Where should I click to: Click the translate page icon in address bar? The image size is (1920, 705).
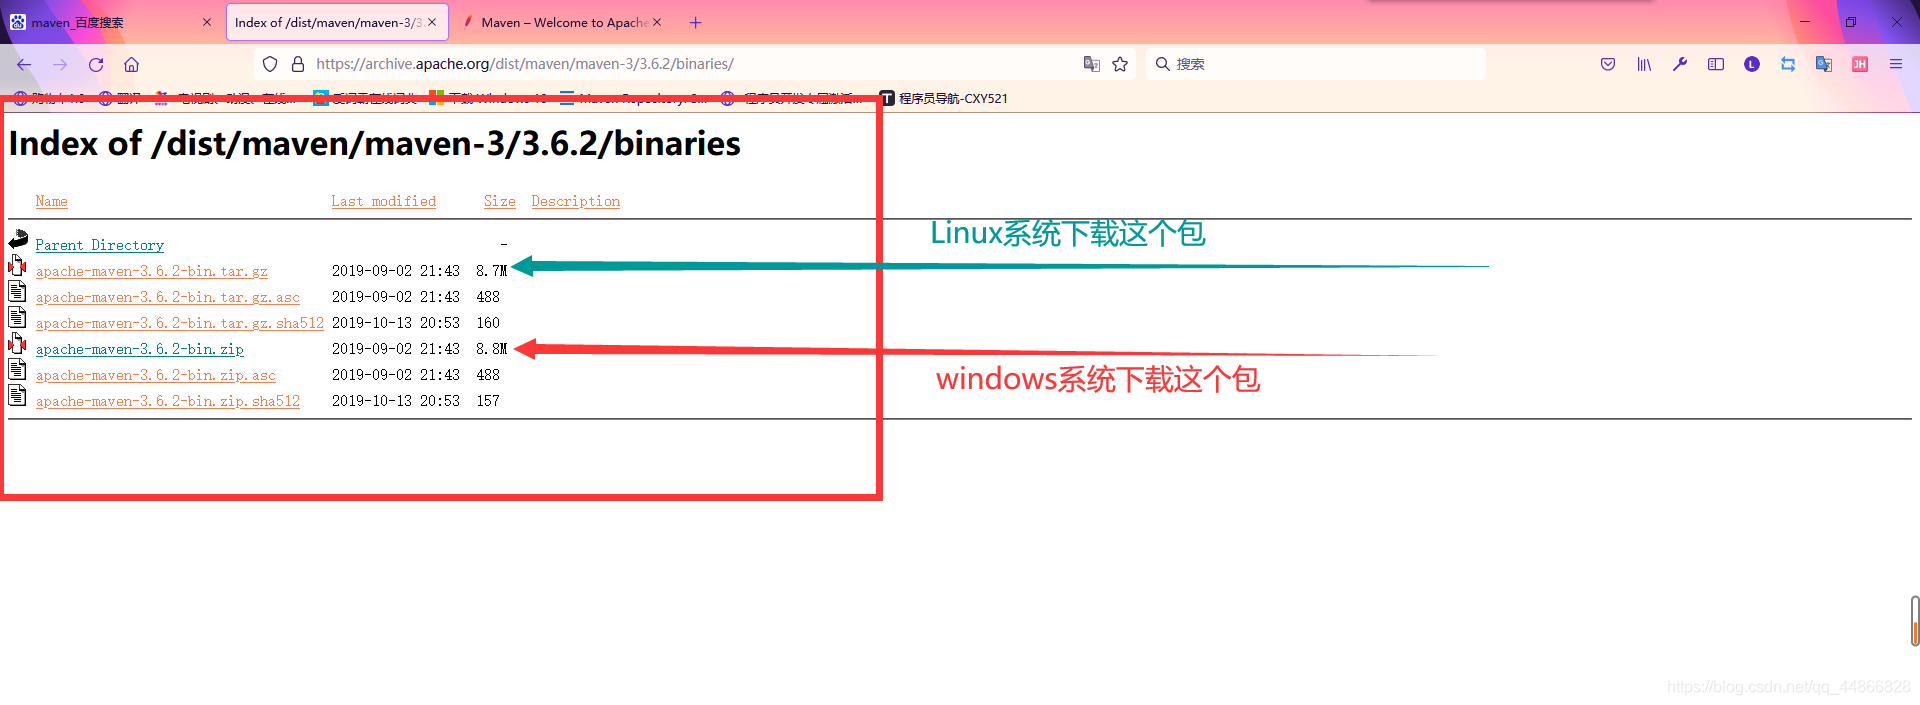click(x=1091, y=64)
